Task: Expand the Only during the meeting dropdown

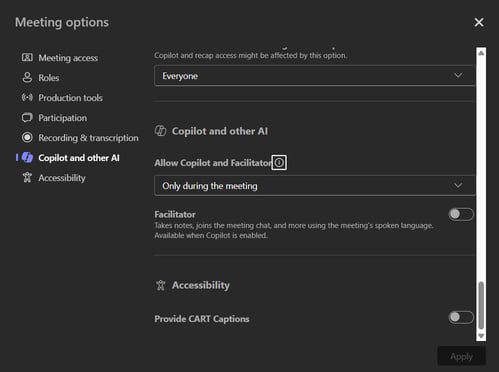Action: click(315, 185)
